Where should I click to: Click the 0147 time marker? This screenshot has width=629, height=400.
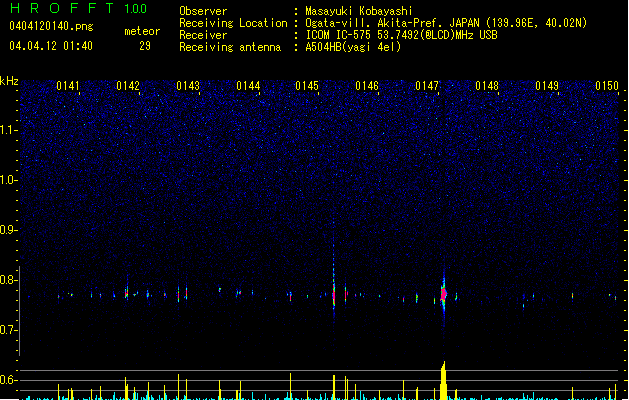tap(427, 86)
